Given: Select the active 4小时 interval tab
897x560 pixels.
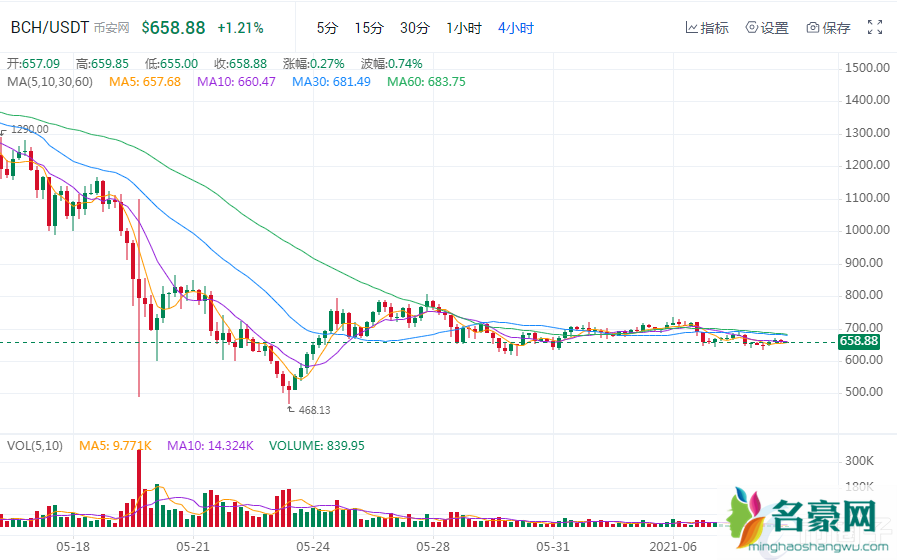Looking at the screenshot, I should click(515, 28).
